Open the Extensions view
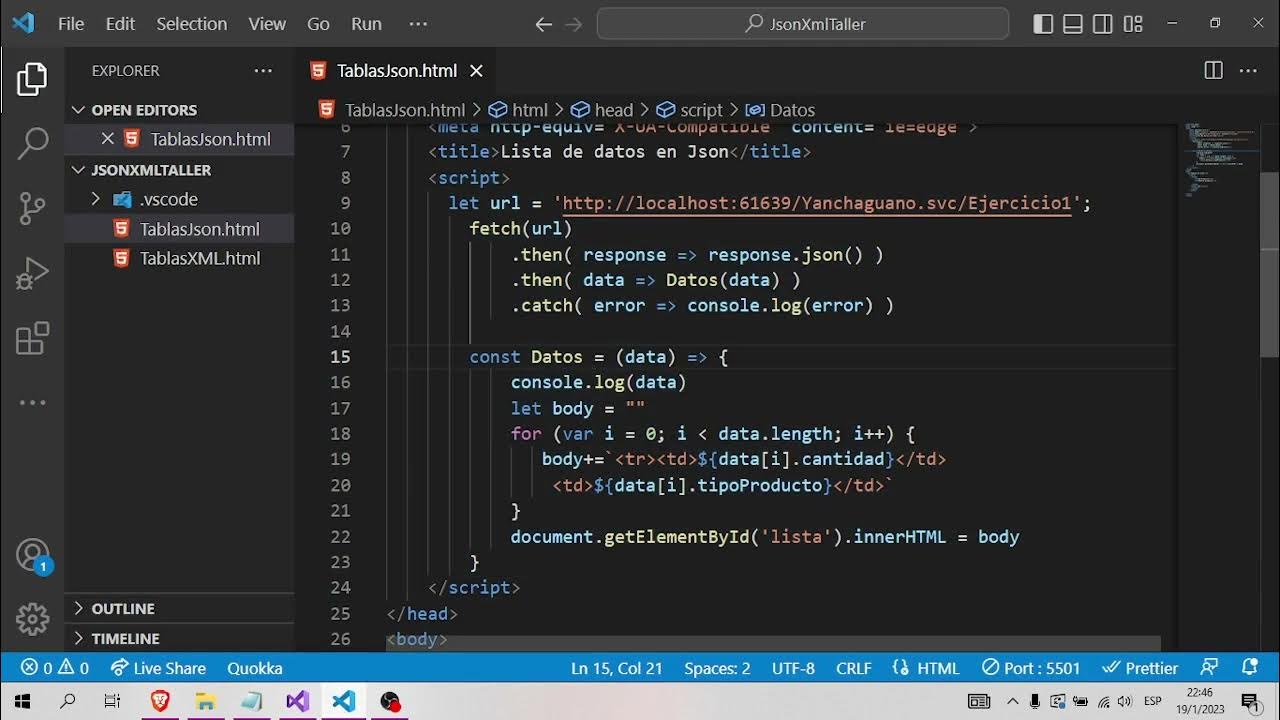 pos(32,338)
